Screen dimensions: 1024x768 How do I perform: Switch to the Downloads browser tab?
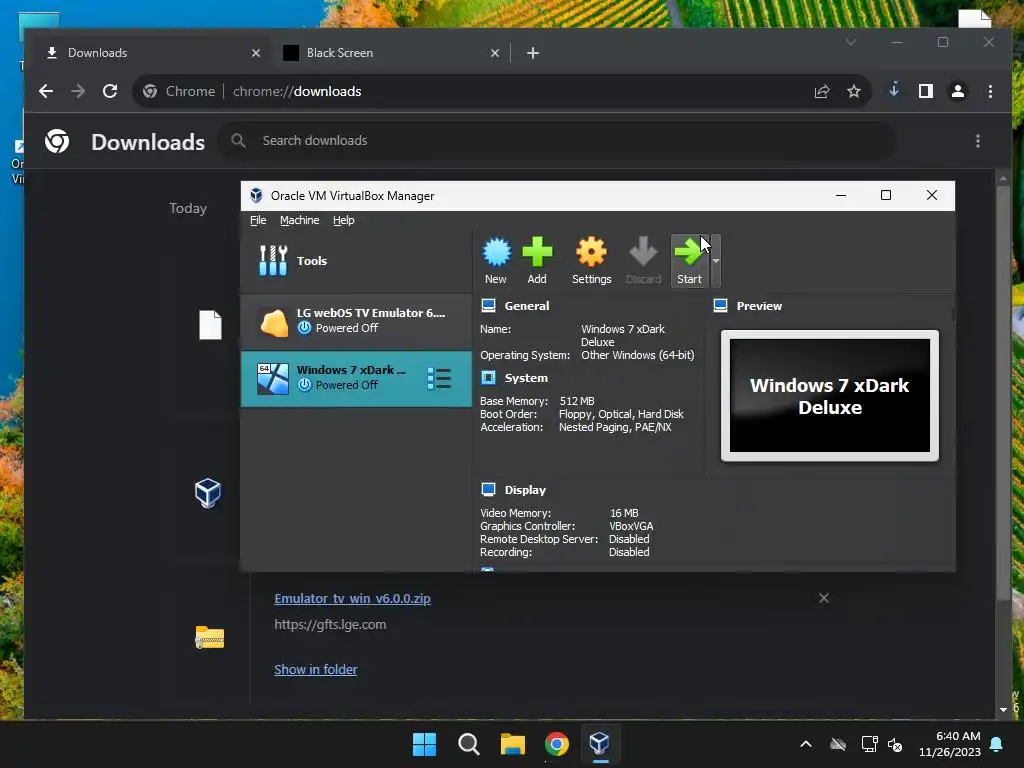coord(152,53)
